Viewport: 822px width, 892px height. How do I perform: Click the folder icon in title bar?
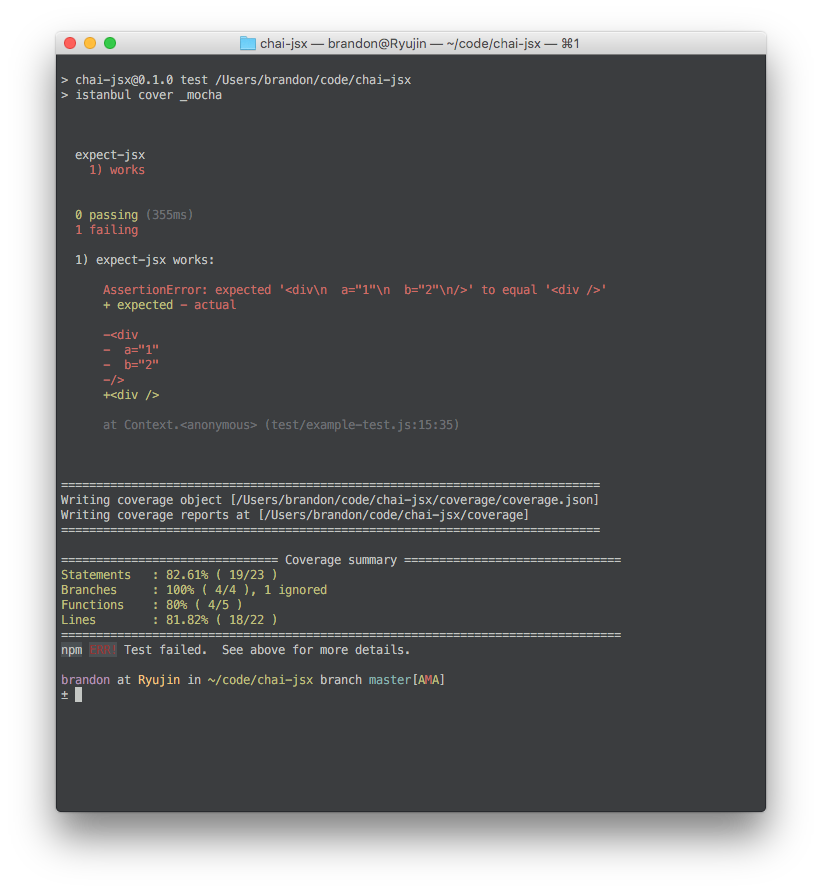[247, 43]
